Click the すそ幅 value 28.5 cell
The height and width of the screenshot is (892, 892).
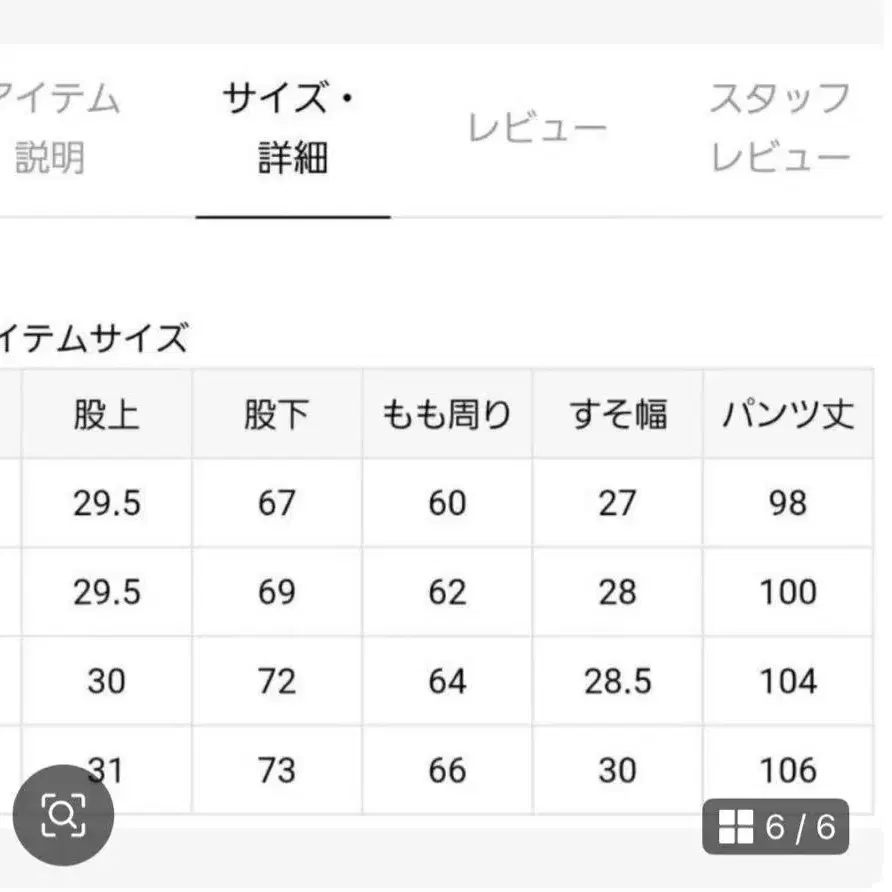pos(617,682)
